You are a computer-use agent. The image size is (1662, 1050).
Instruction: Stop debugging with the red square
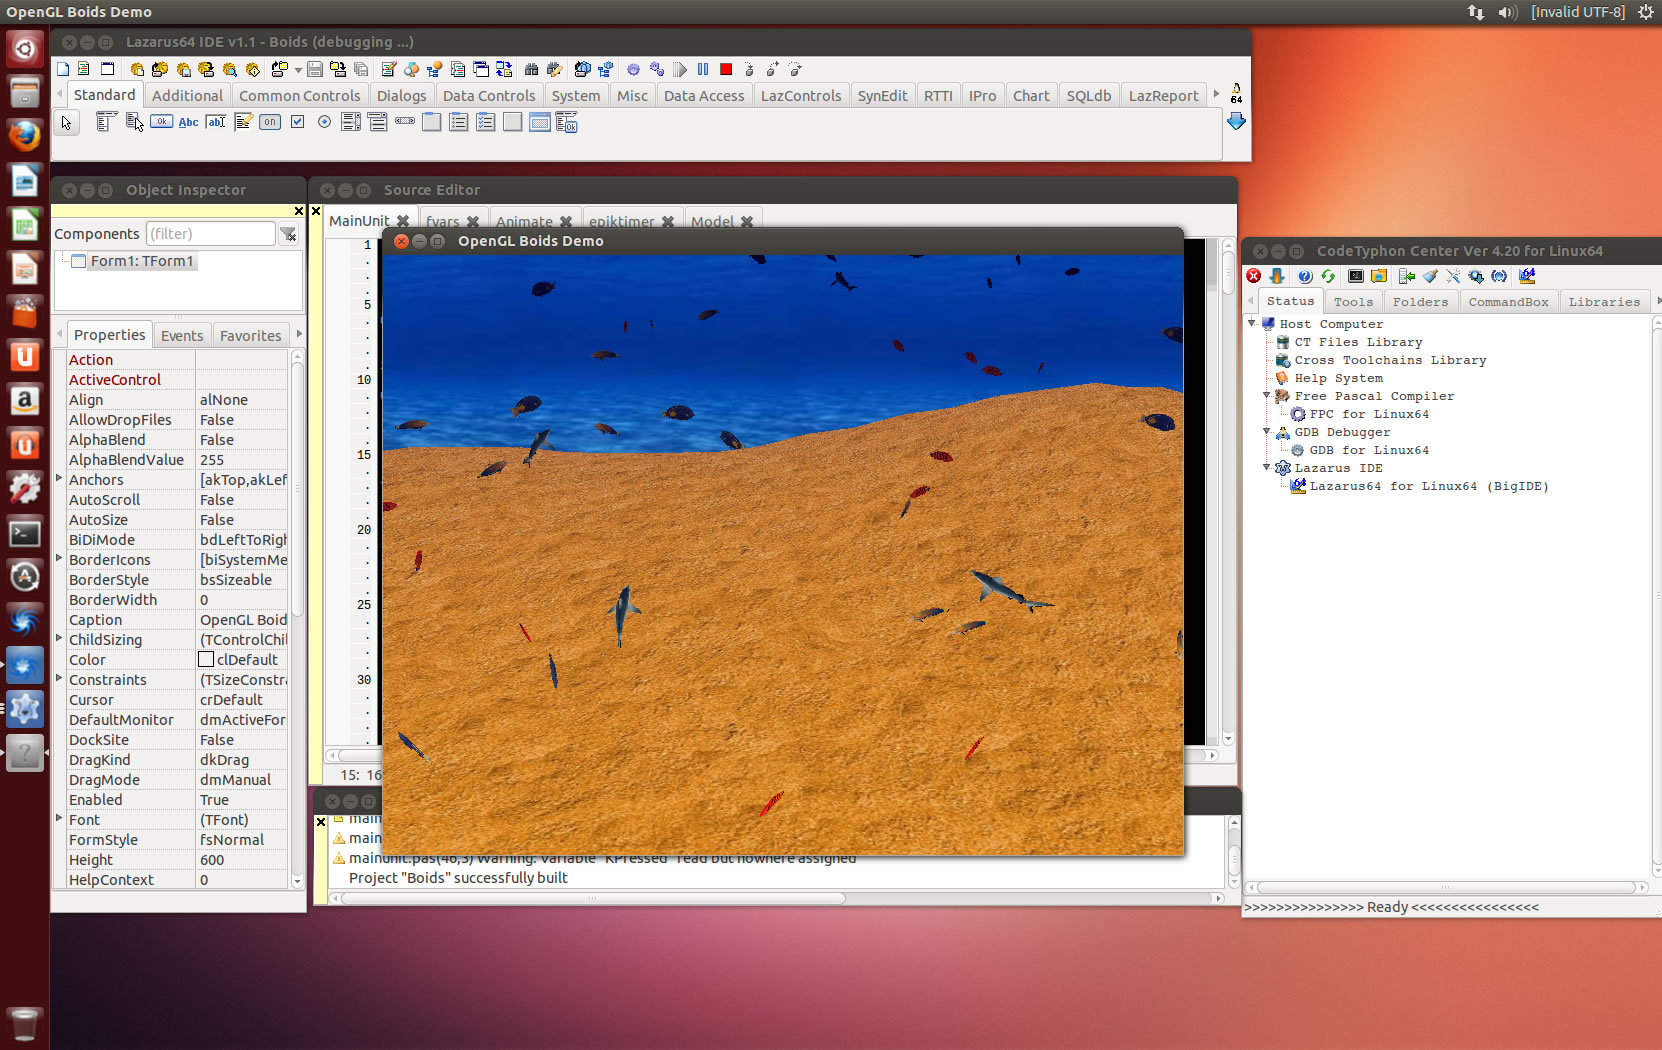pos(726,69)
